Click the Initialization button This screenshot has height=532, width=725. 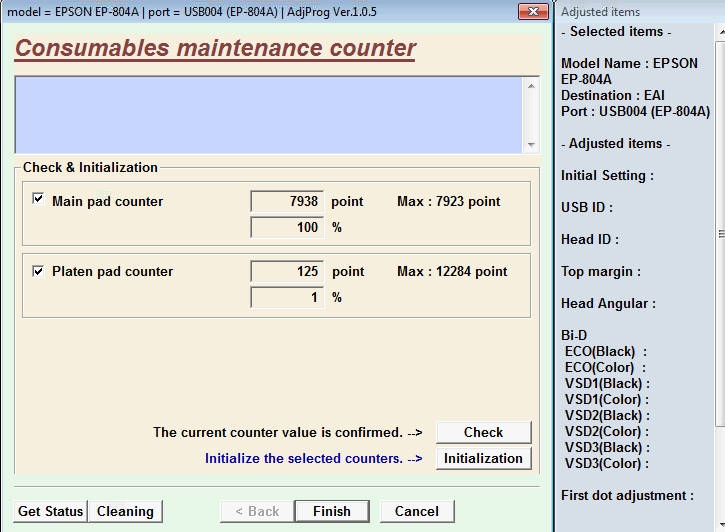484,458
